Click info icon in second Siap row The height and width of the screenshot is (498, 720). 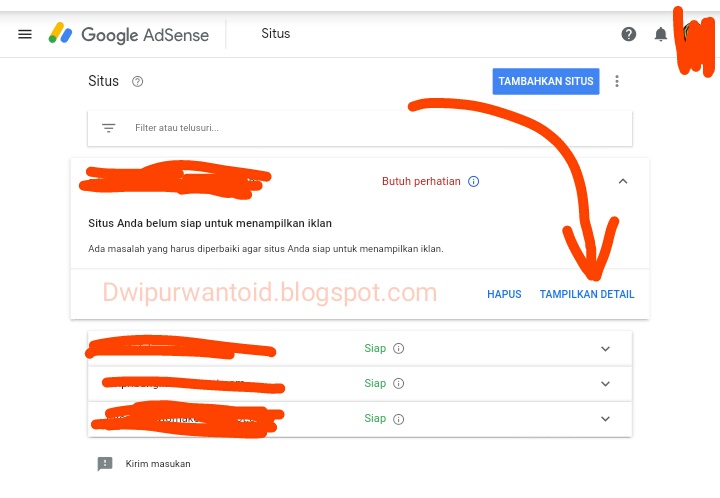[x=399, y=383]
